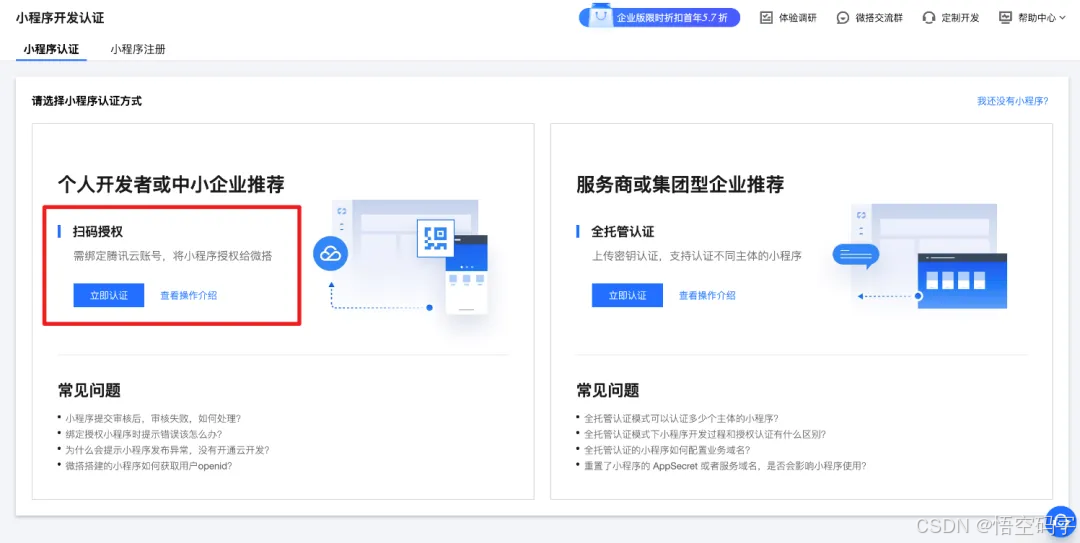
Task: Expand the 帮助中心 dropdown arrow
Action: point(1062,19)
